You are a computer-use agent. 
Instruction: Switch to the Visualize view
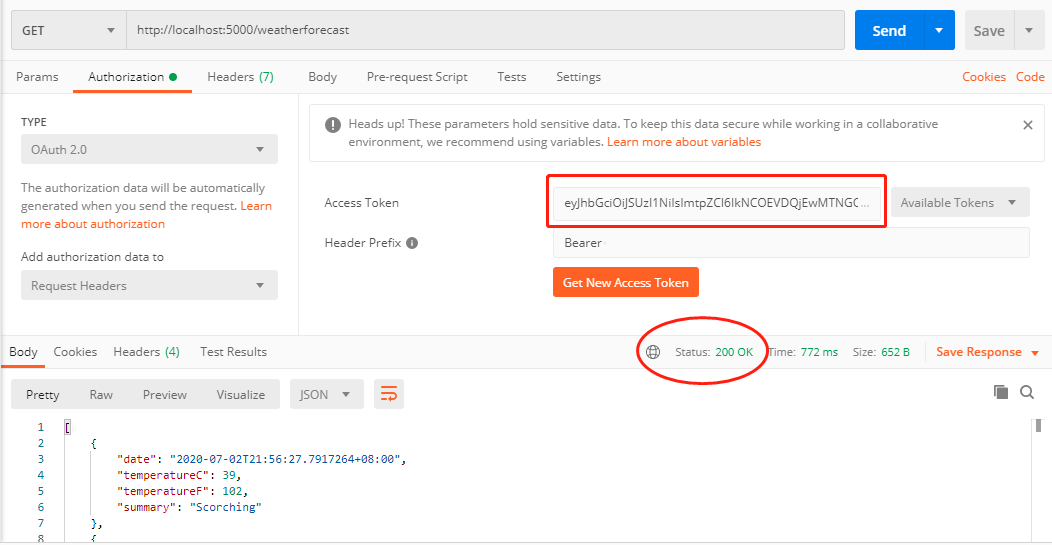(240, 395)
